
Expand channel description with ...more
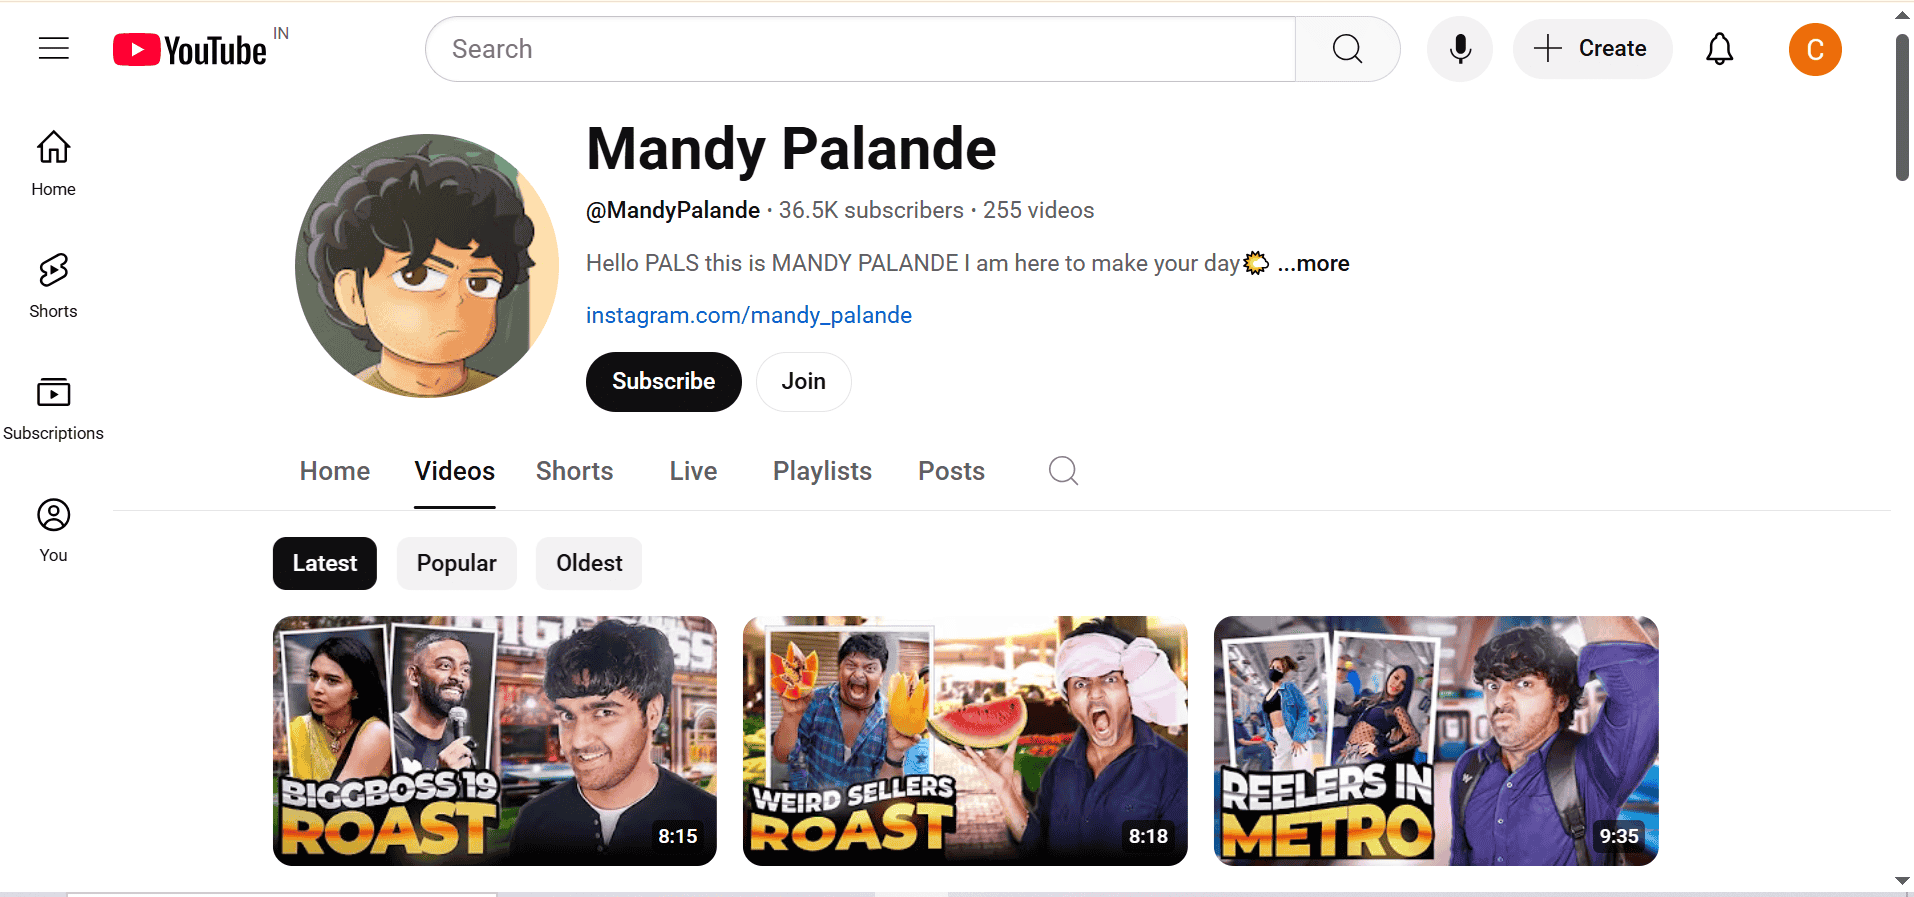[x=1313, y=263]
